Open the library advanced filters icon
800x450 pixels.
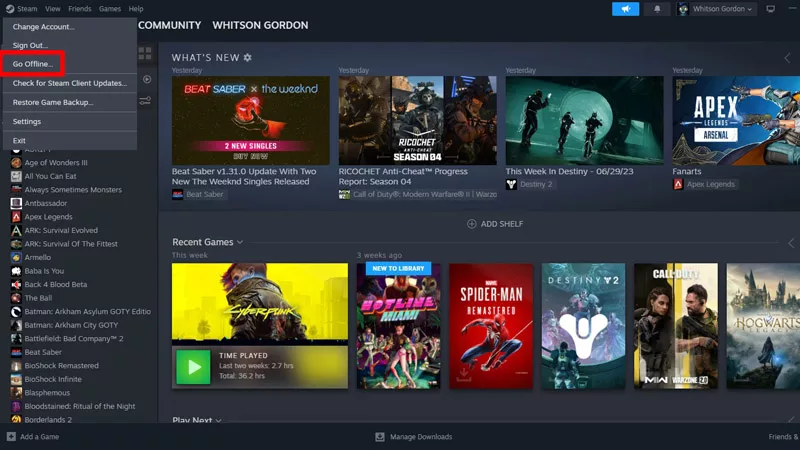tap(145, 101)
